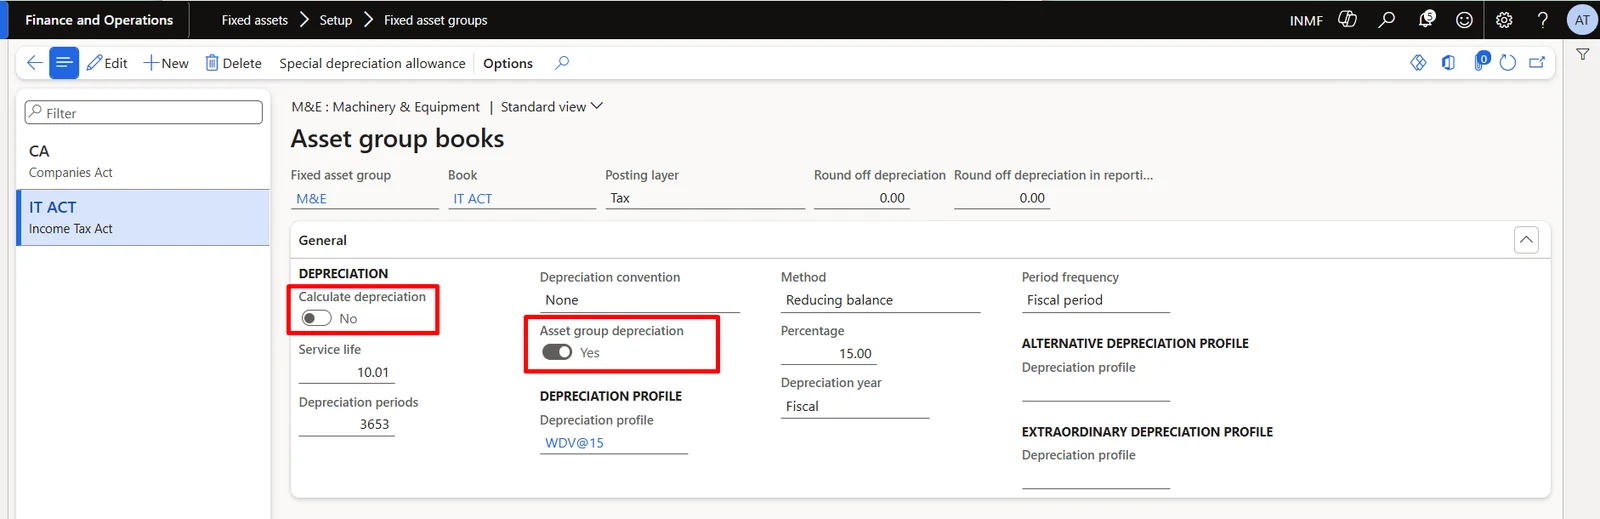The height and width of the screenshot is (519, 1600).
Task: Click Round off depreciation in reporting field
Action: [1000, 198]
